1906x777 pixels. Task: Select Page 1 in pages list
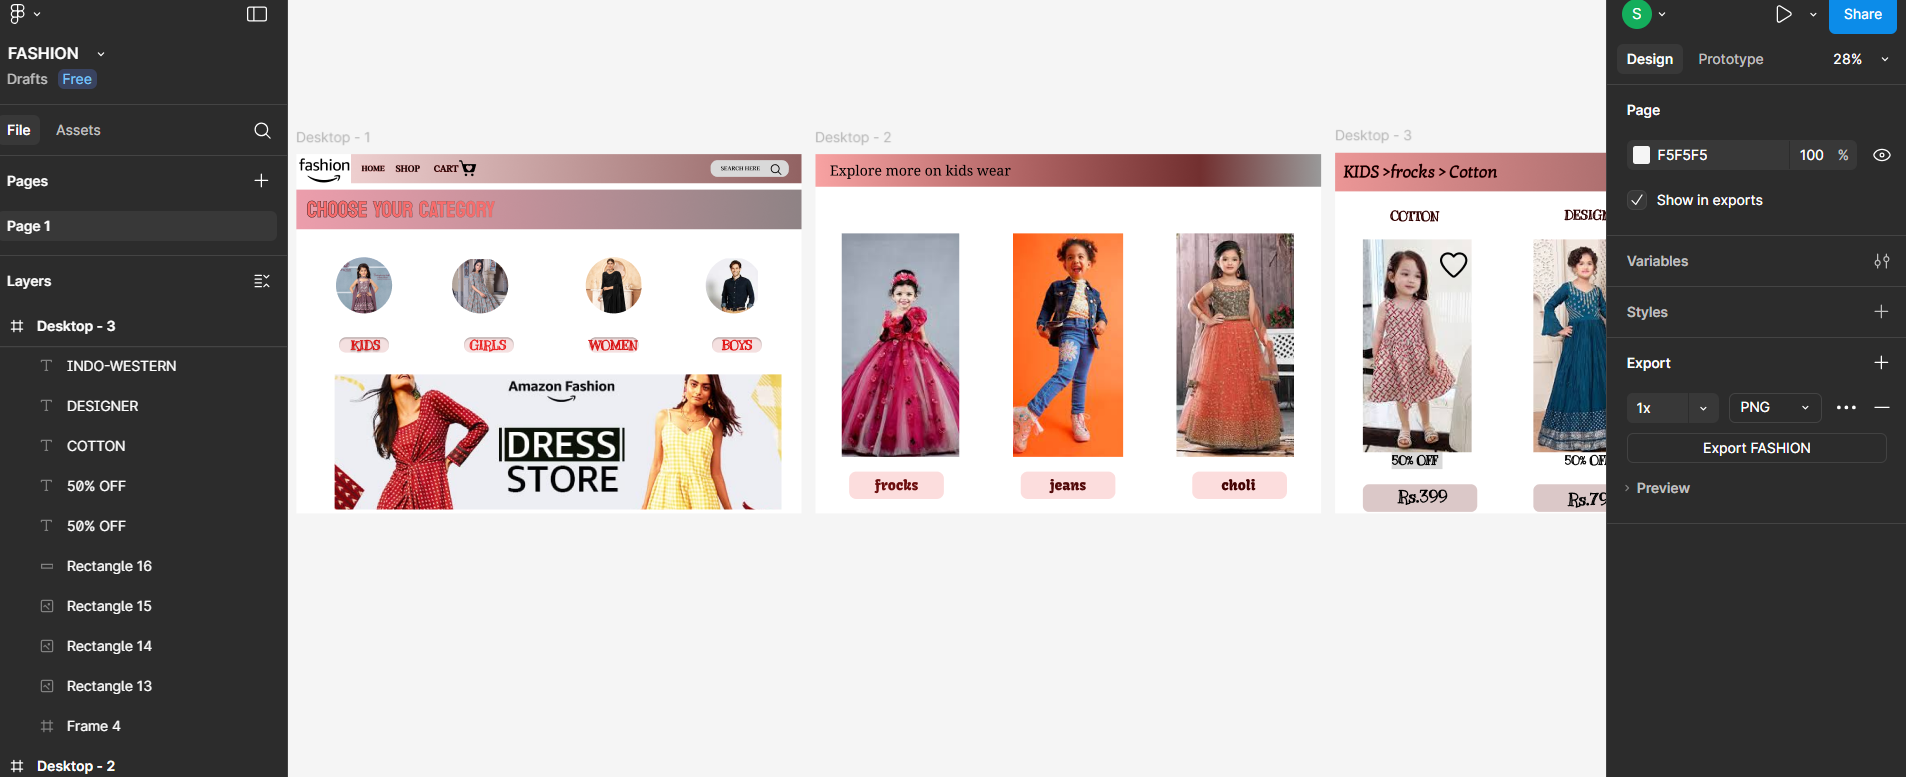[138, 226]
